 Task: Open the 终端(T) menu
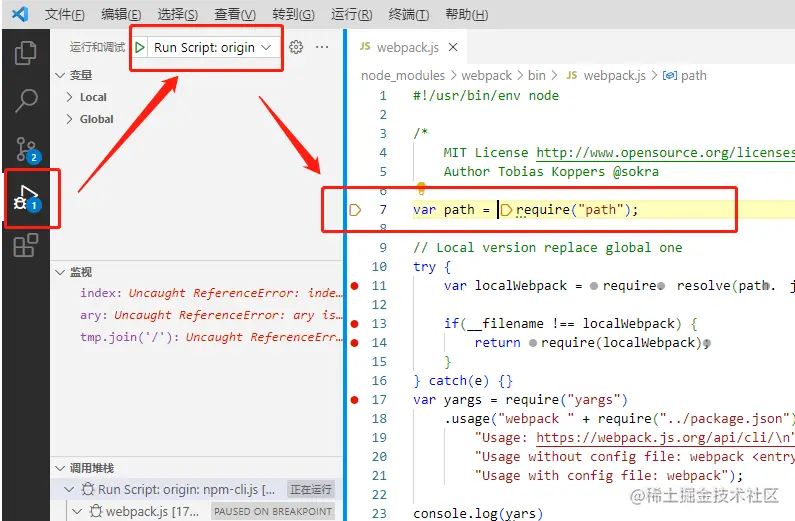pyautogui.click(x=409, y=14)
